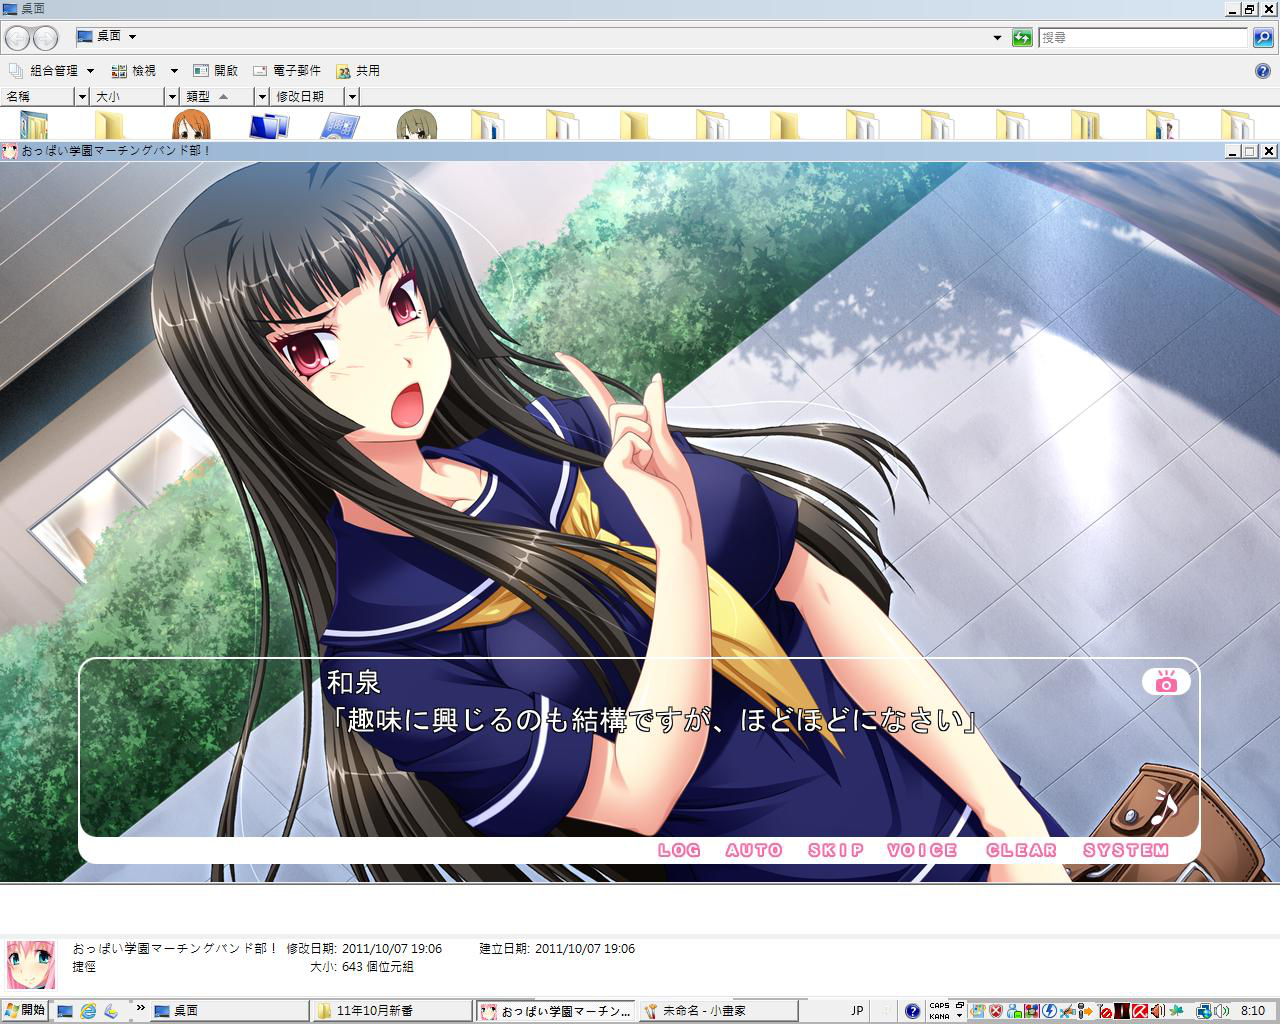Select the orange-haired character shortcut icon
This screenshot has width=1280, height=1024.
(190, 124)
